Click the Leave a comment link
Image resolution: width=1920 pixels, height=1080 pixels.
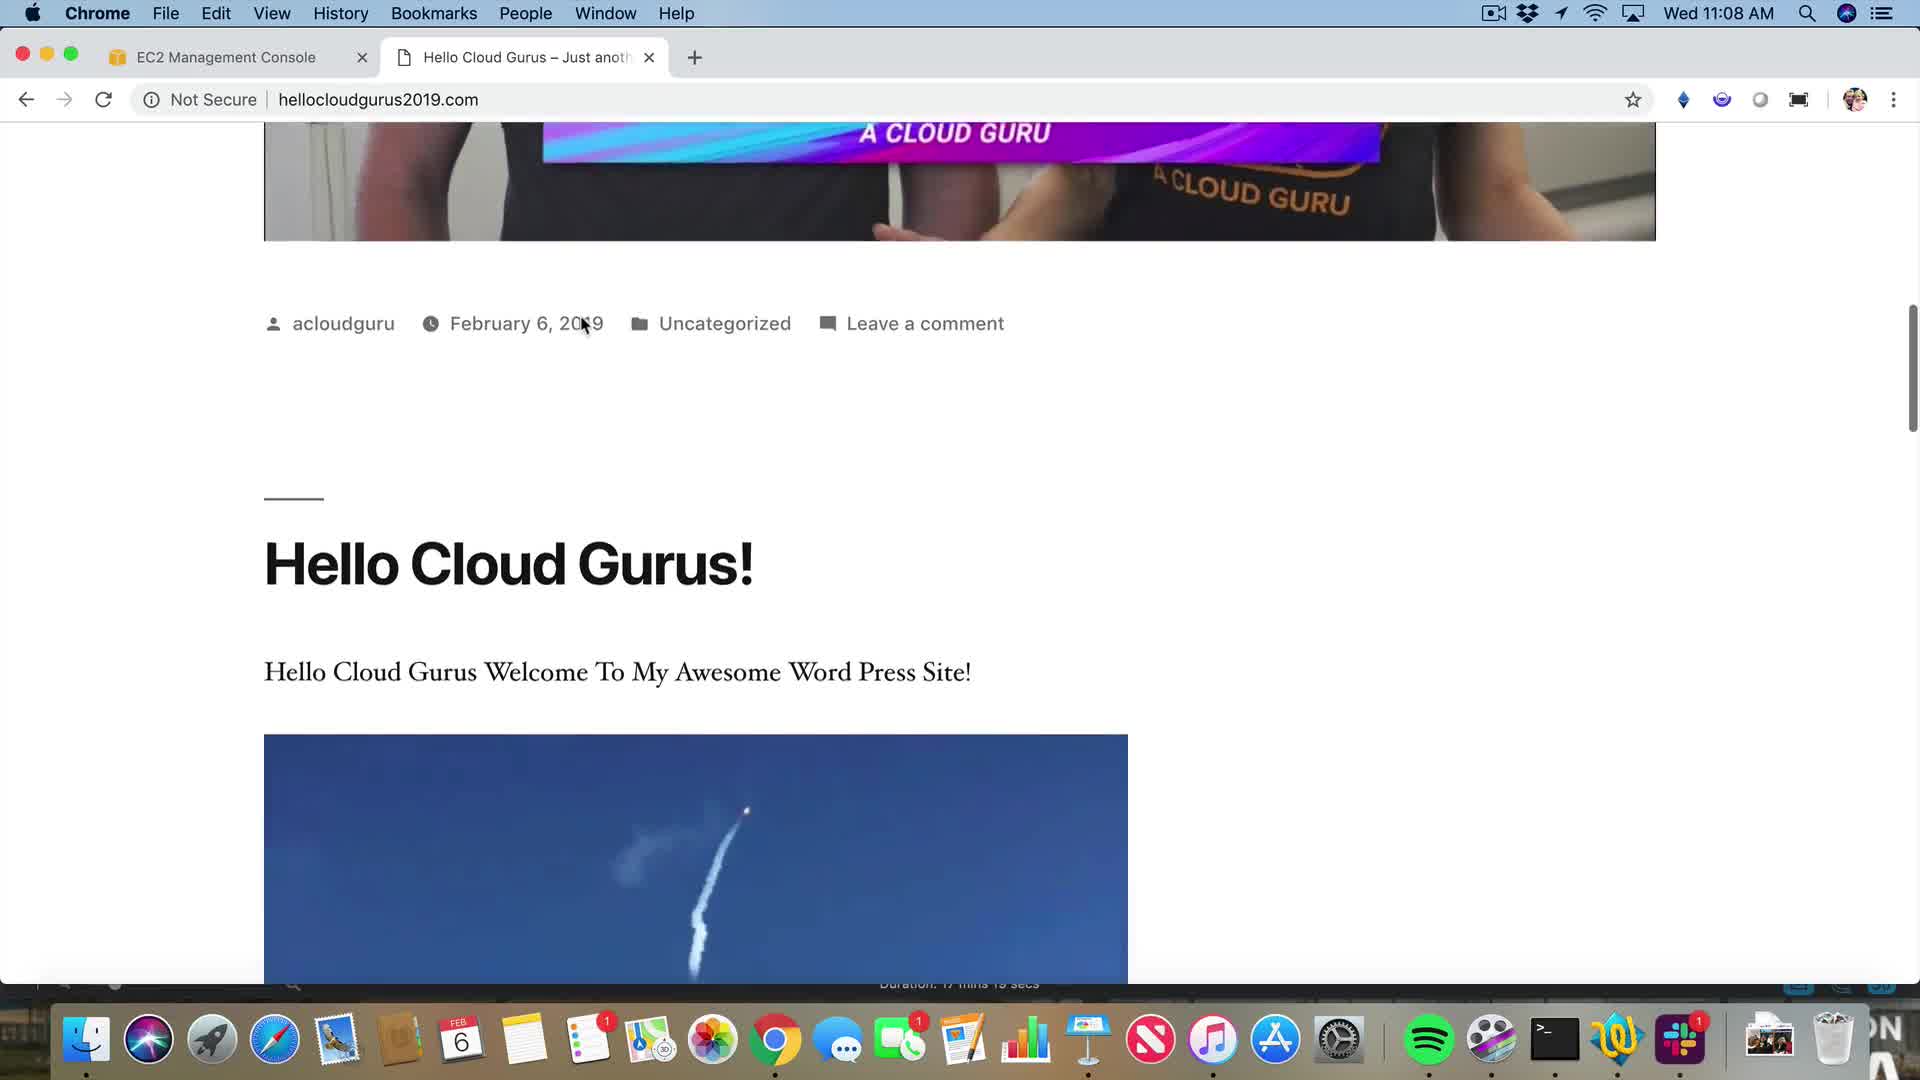(925, 323)
